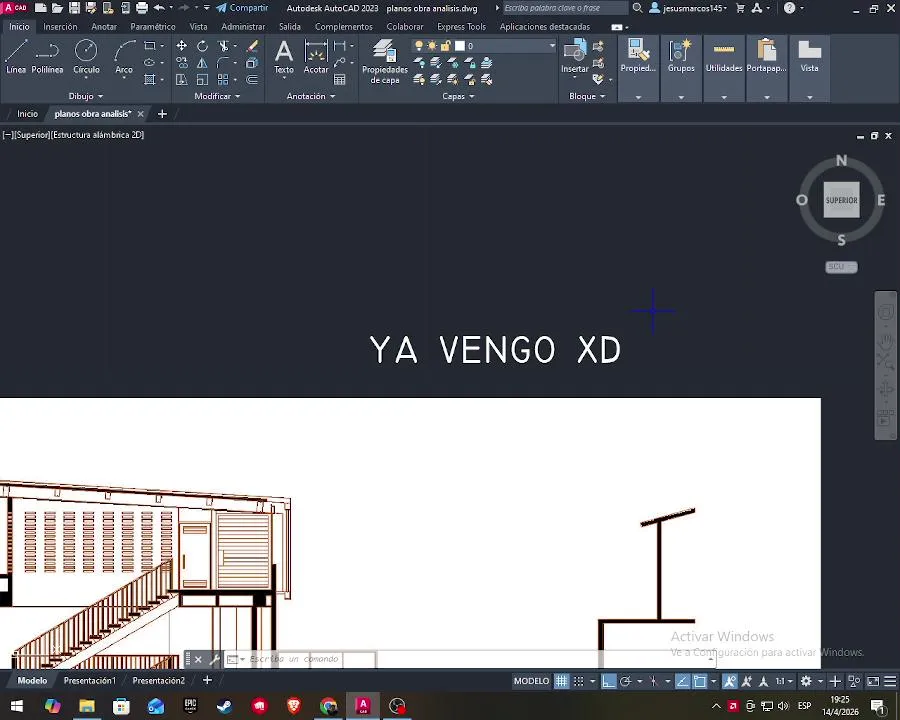Image resolution: width=900 pixels, height=720 pixels.
Task: Expand the Propiedades panel dropdown
Action: point(638,97)
